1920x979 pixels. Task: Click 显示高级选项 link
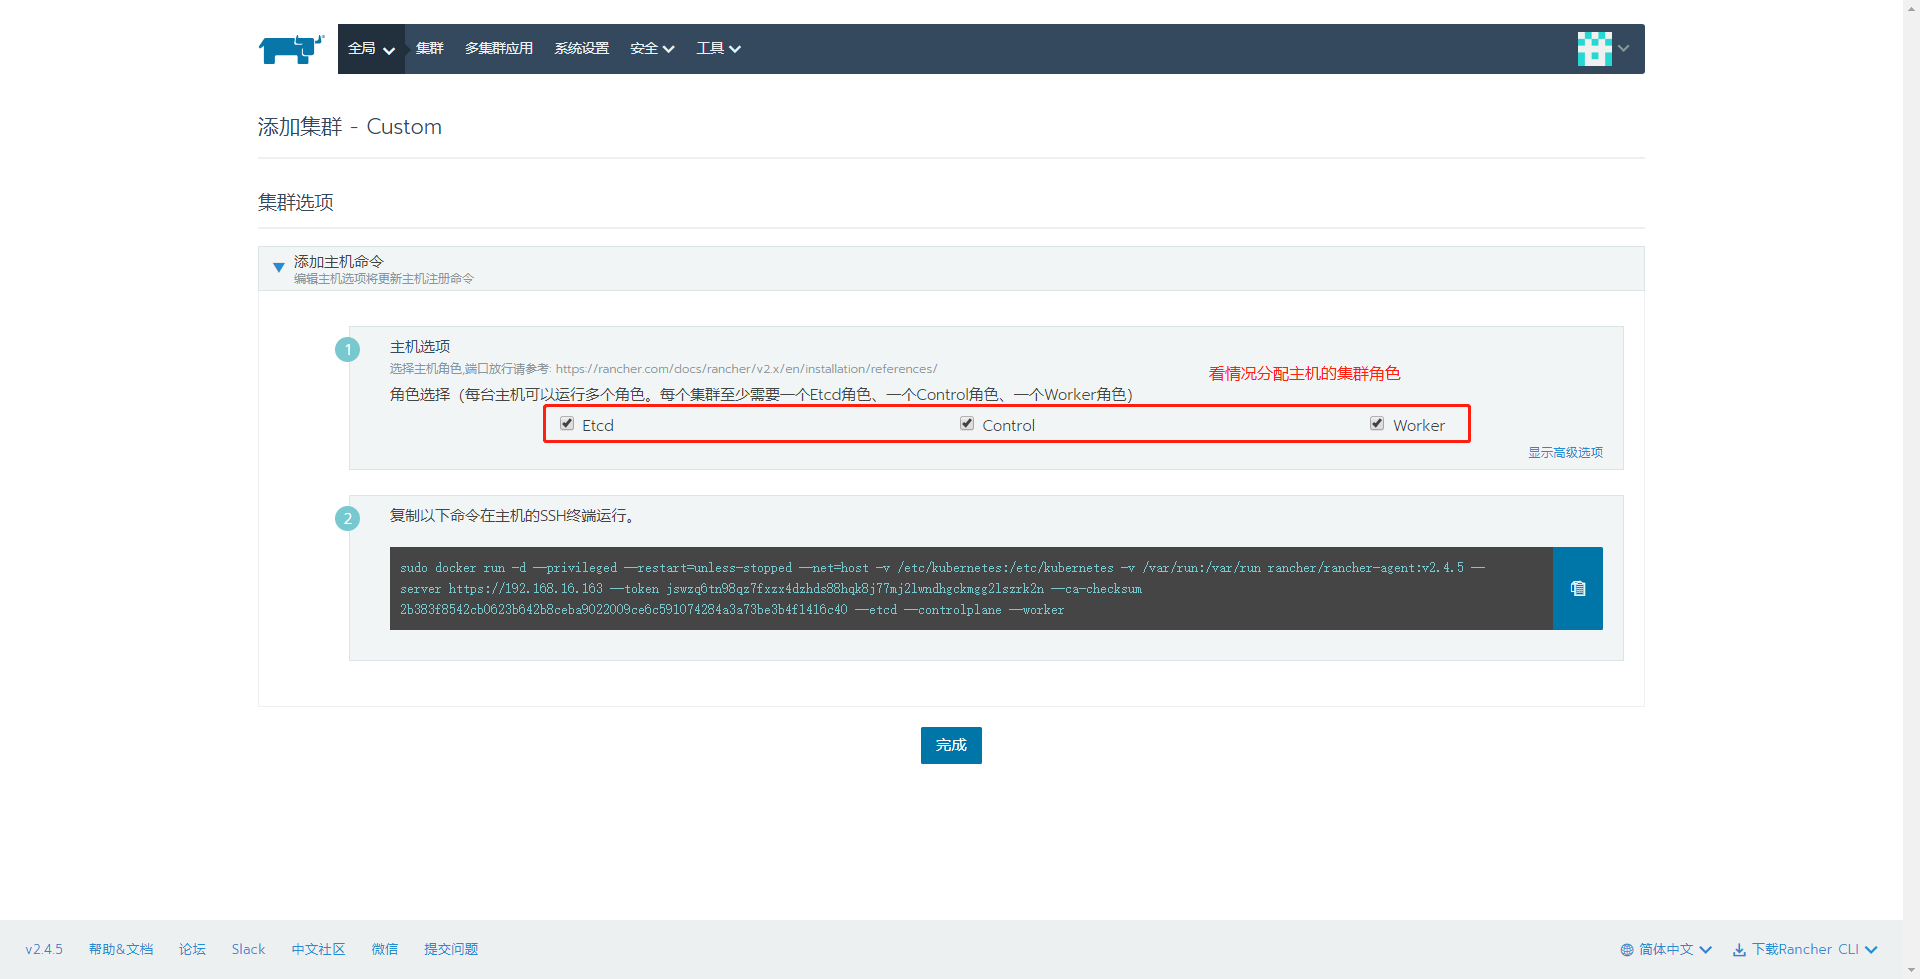point(1565,453)
